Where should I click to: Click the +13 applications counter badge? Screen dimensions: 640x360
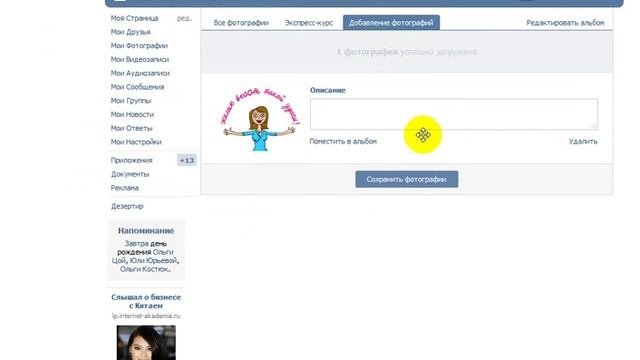(x=187, y=160)
